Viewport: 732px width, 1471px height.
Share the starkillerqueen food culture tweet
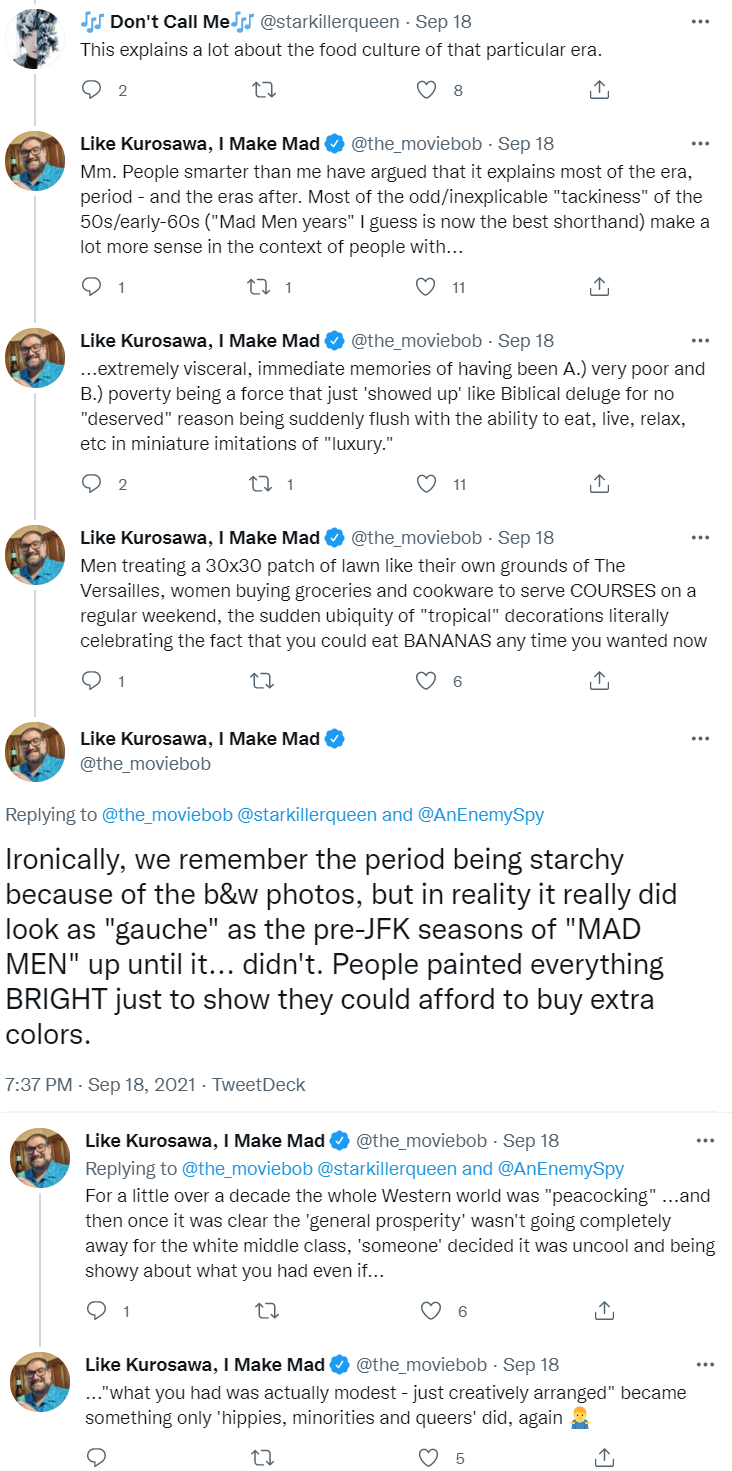click(599, 90)
